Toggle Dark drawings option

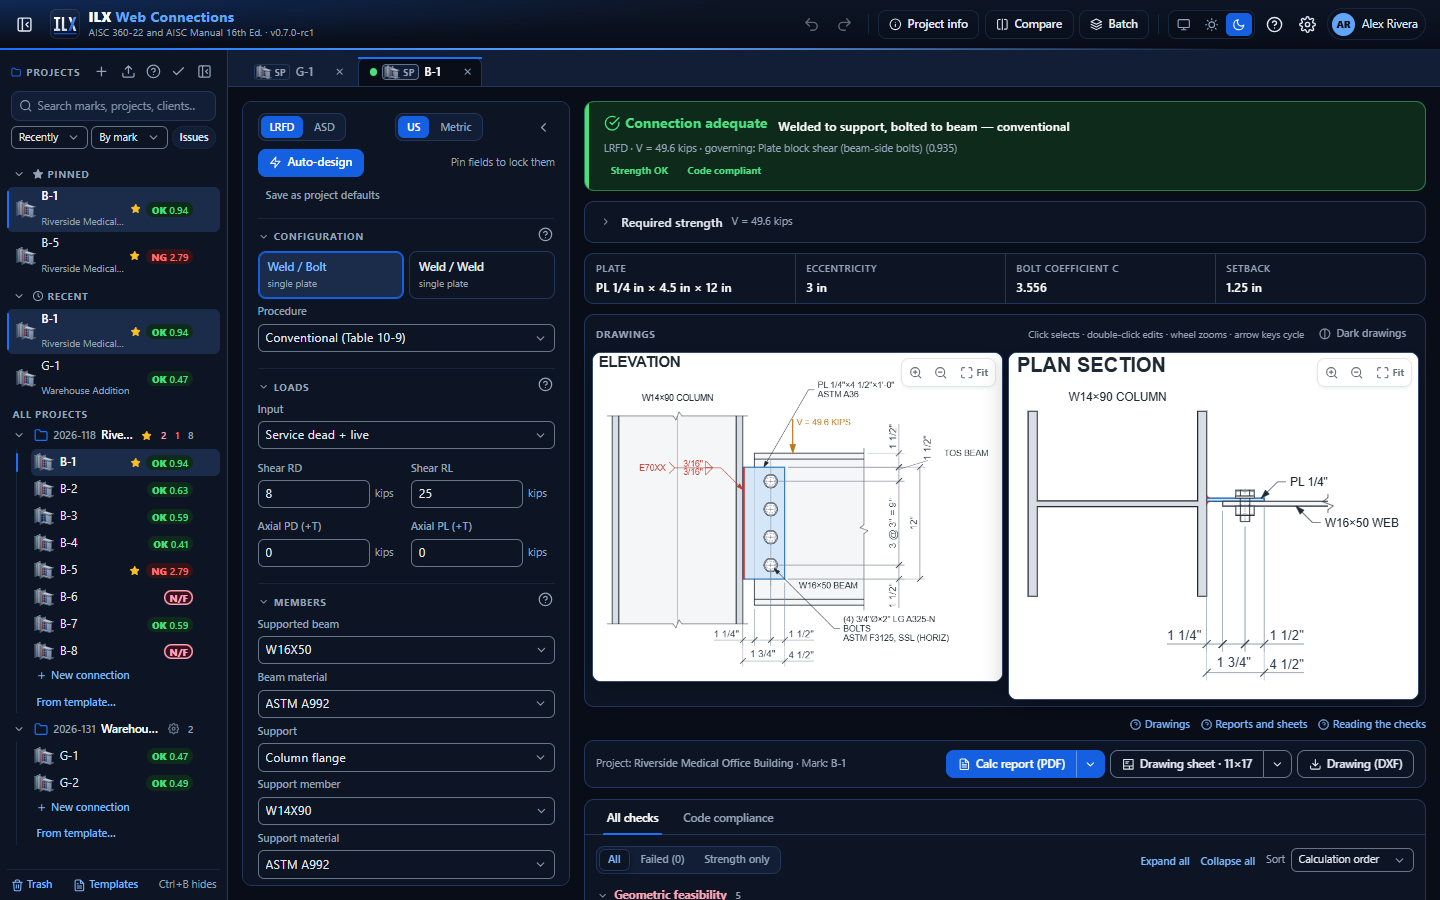pyautogui.click(x=1362, y=334)
